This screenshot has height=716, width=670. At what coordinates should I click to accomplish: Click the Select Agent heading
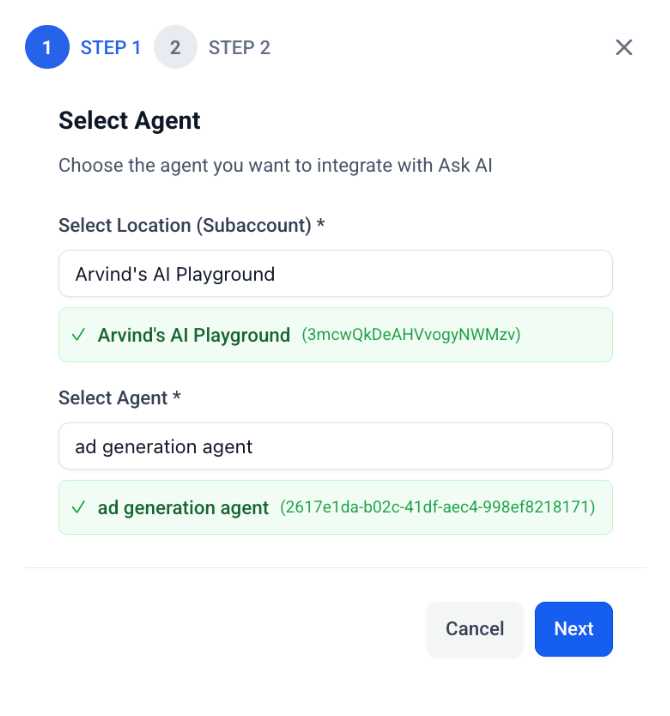pos(129,121)
